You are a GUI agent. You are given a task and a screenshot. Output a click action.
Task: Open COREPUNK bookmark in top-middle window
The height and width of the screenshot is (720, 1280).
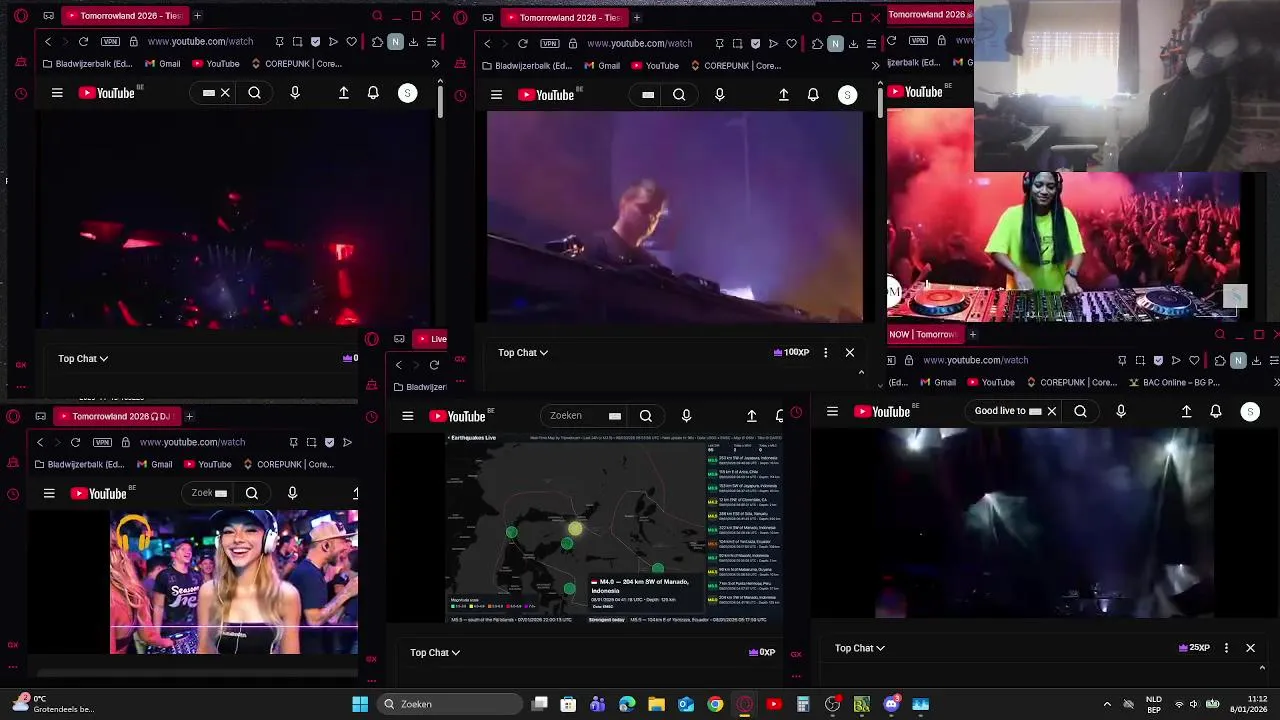click(737, 66)
